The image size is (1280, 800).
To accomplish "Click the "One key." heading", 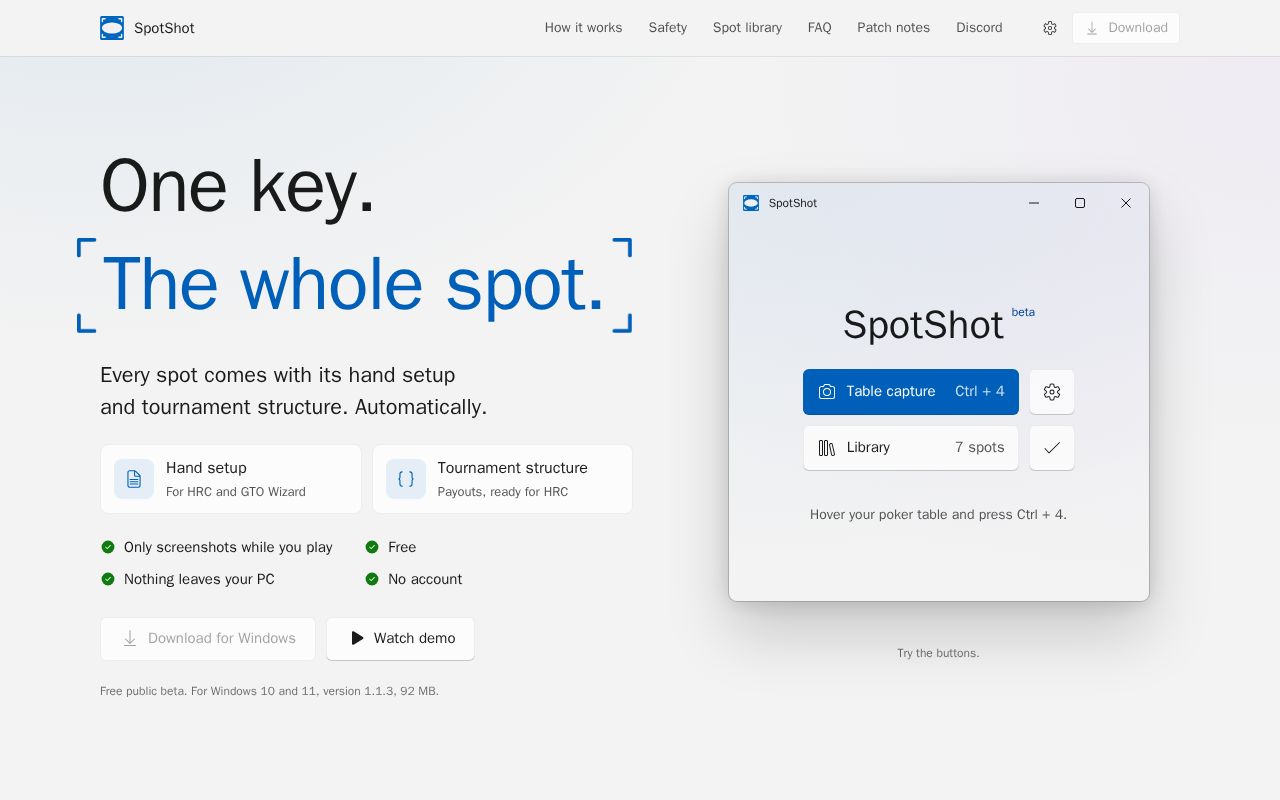I will pos(238,187).
